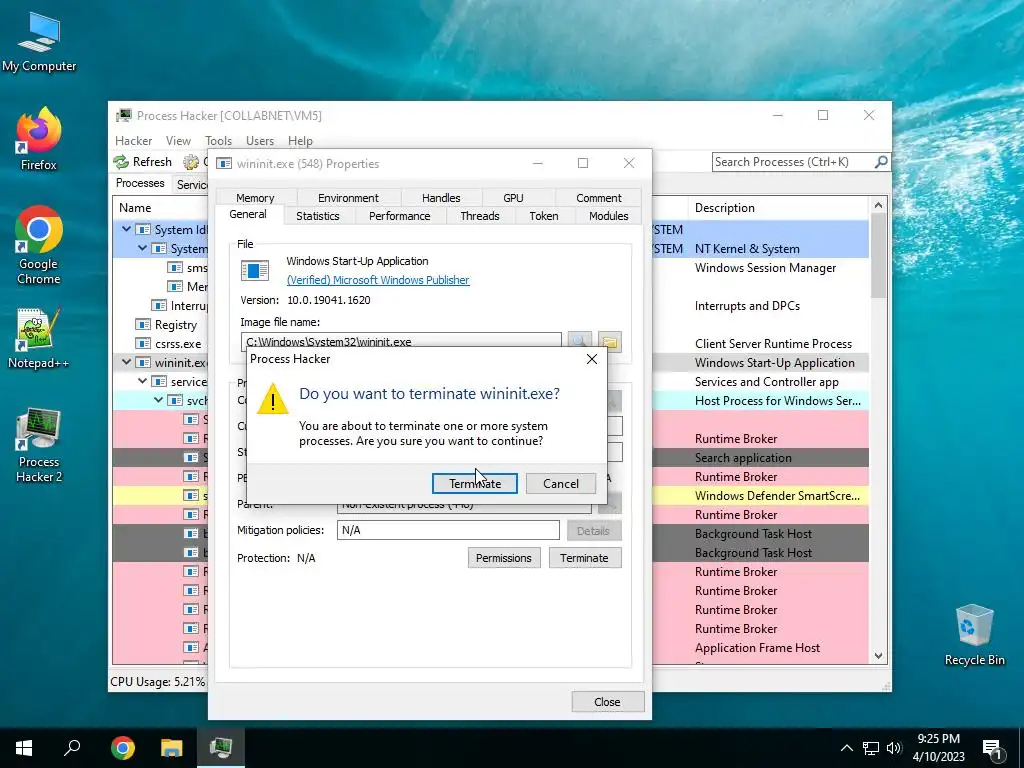Open the Comment tab
The height and width of the screenshot is (768, 1024).
point(599,198)
